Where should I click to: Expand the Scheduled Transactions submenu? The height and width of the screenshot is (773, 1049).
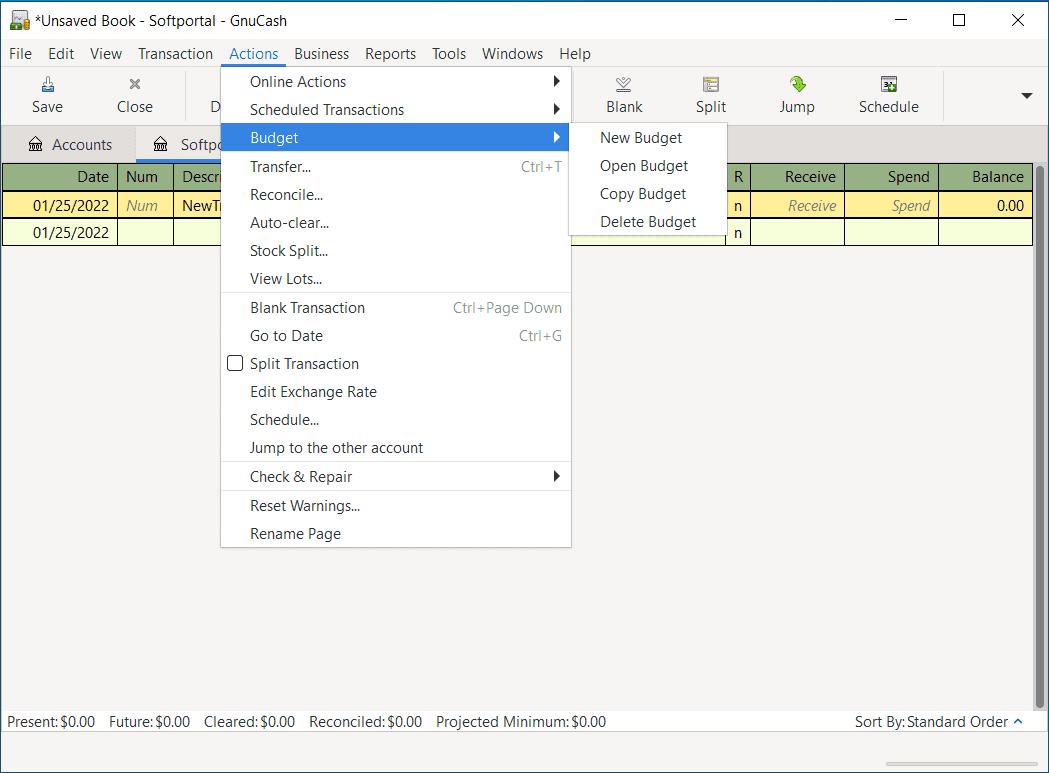pos(556,109)
